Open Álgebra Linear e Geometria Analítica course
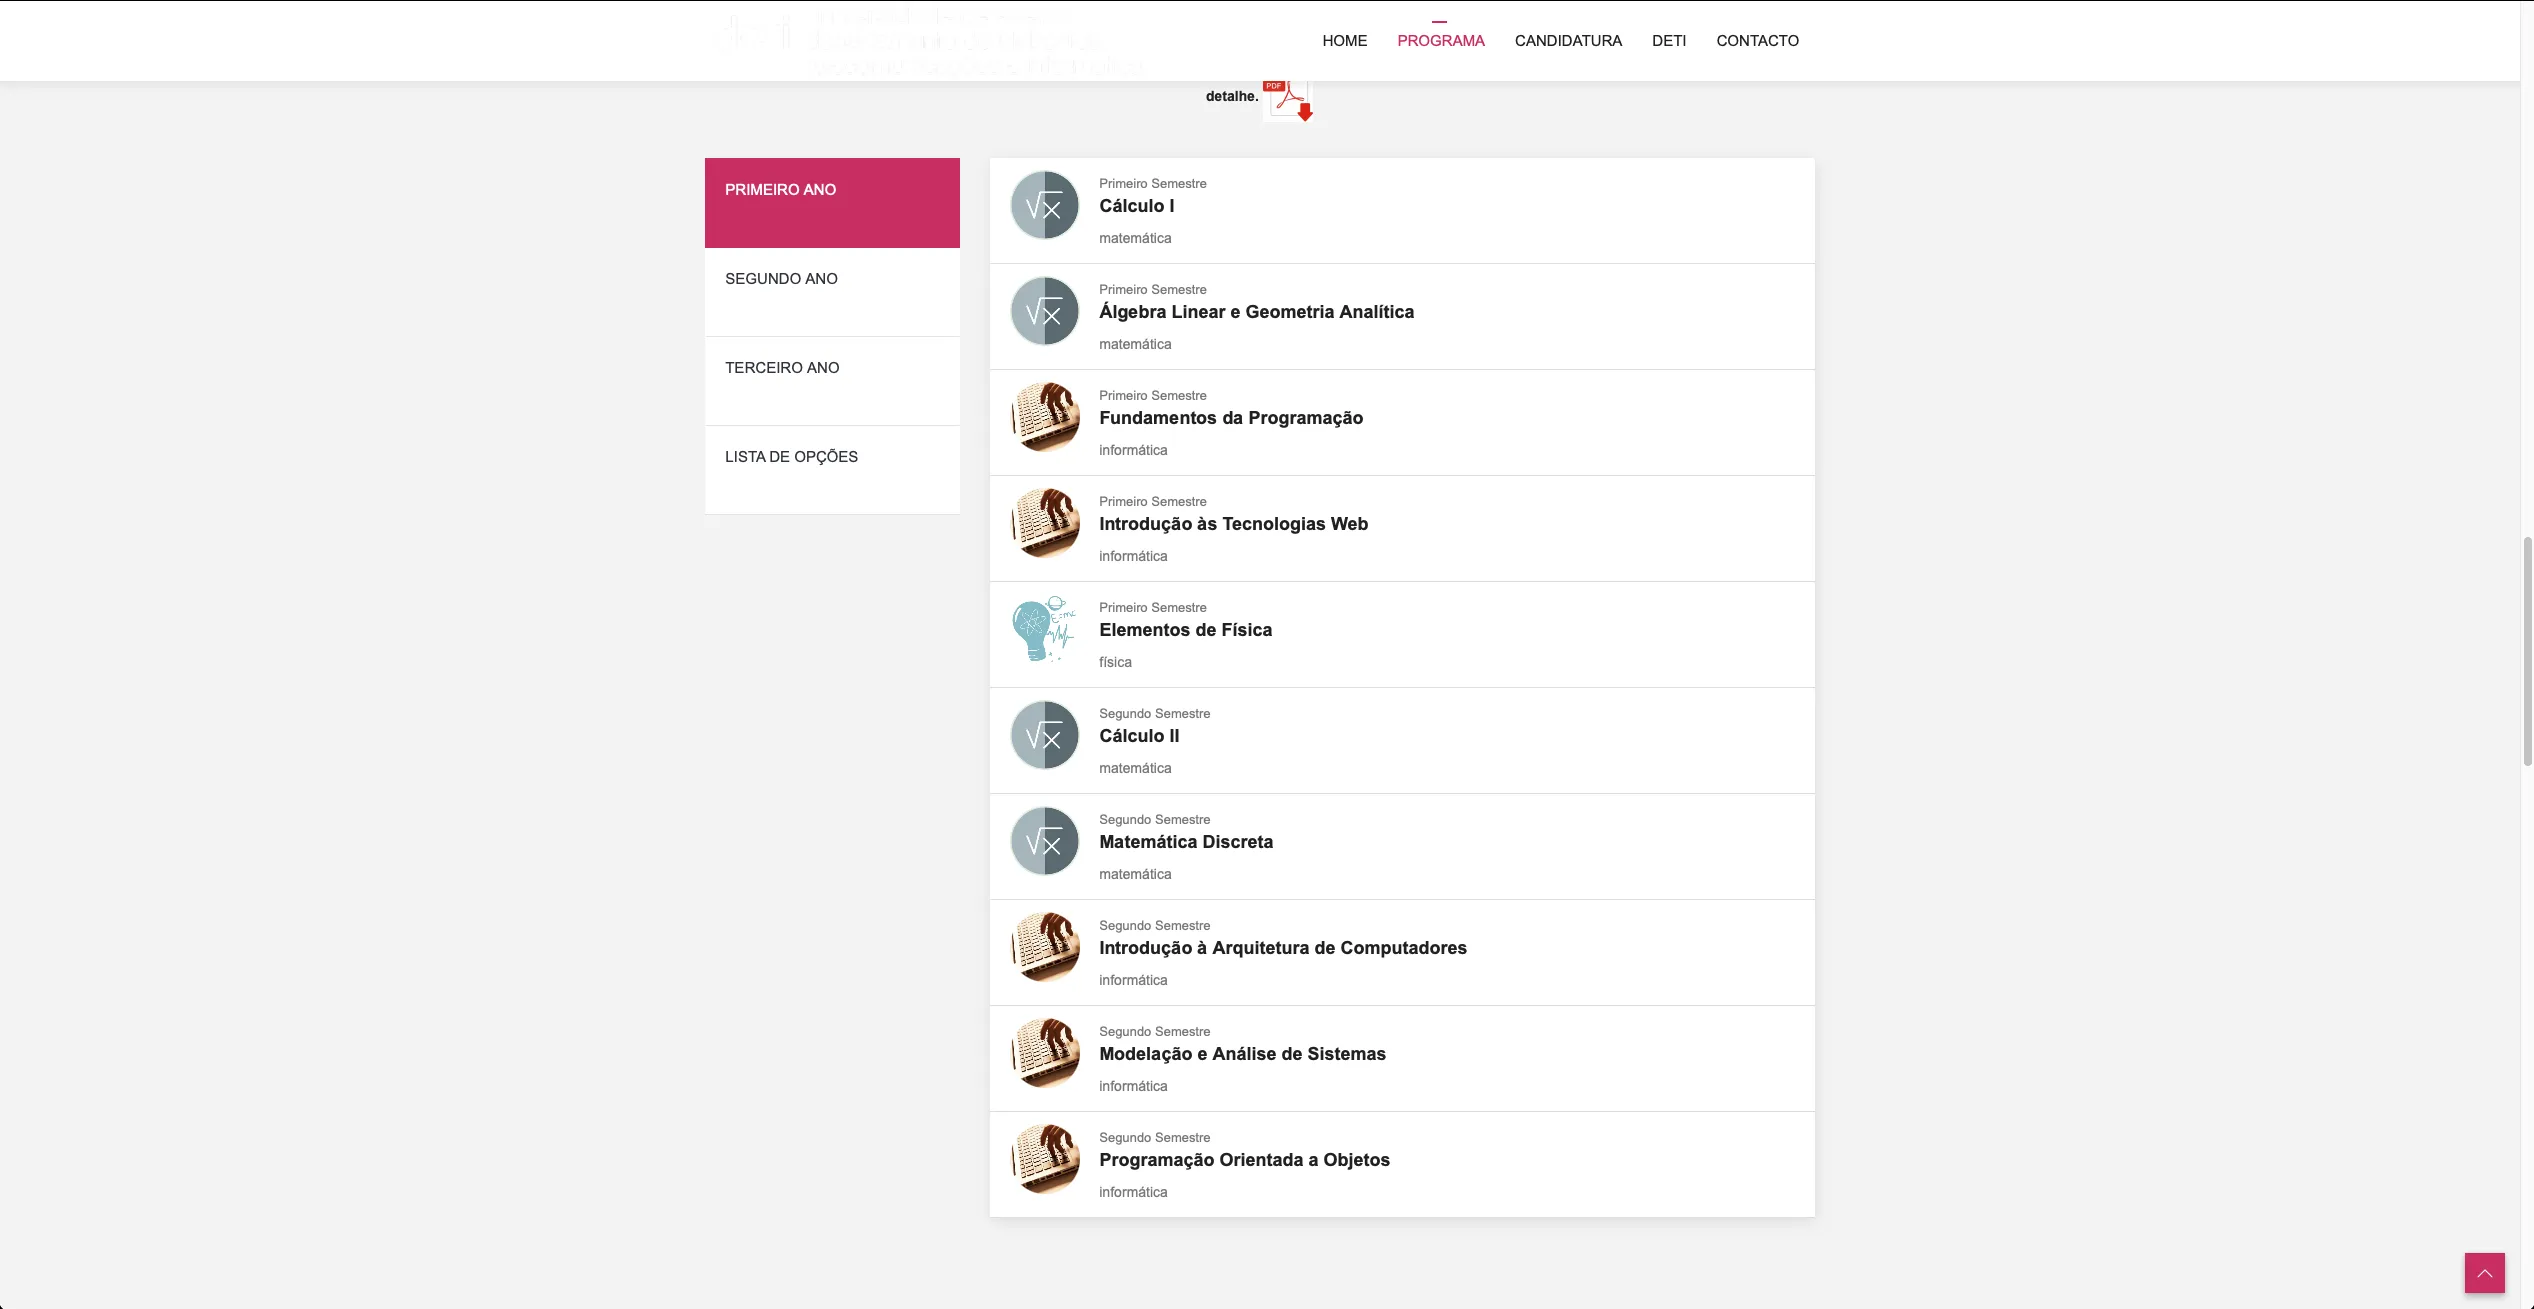The image size is (2534, 1309). tap(1256, 312)
